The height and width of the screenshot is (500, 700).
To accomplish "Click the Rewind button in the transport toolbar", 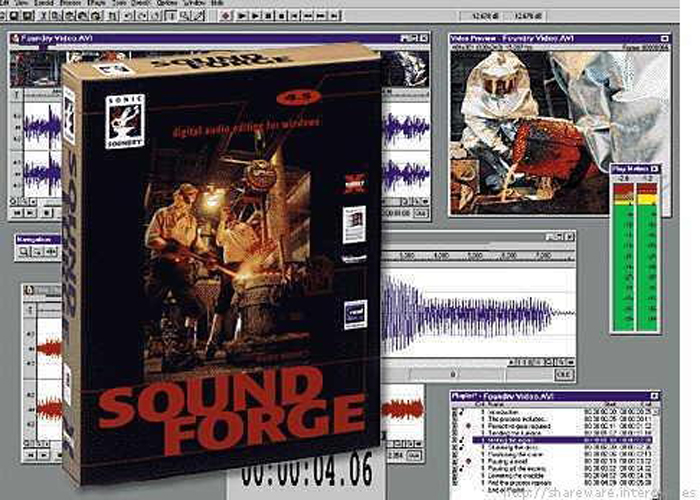I will click(308, 16).
